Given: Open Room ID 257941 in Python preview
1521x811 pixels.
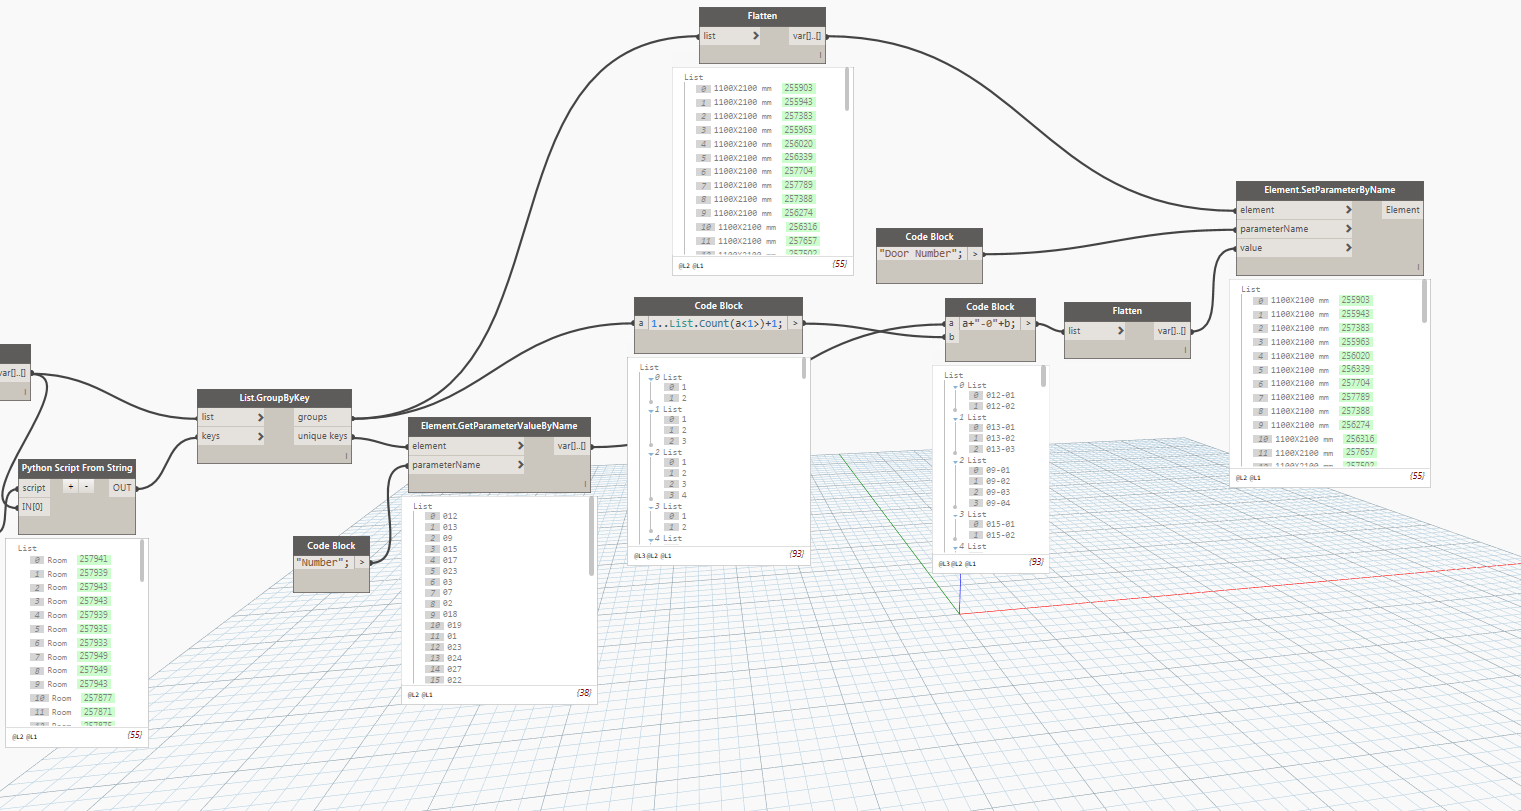Looking at the screenshot, I should [x=94, y=560].
